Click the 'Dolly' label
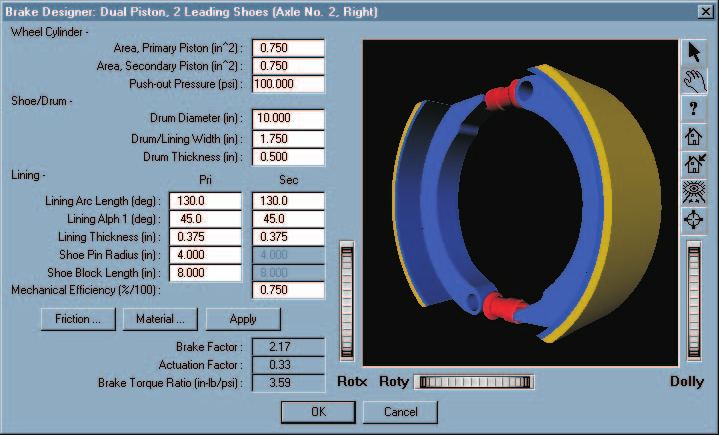Image resolution: width=719 pixels, height=435 pixels. [x=686, y=382]
